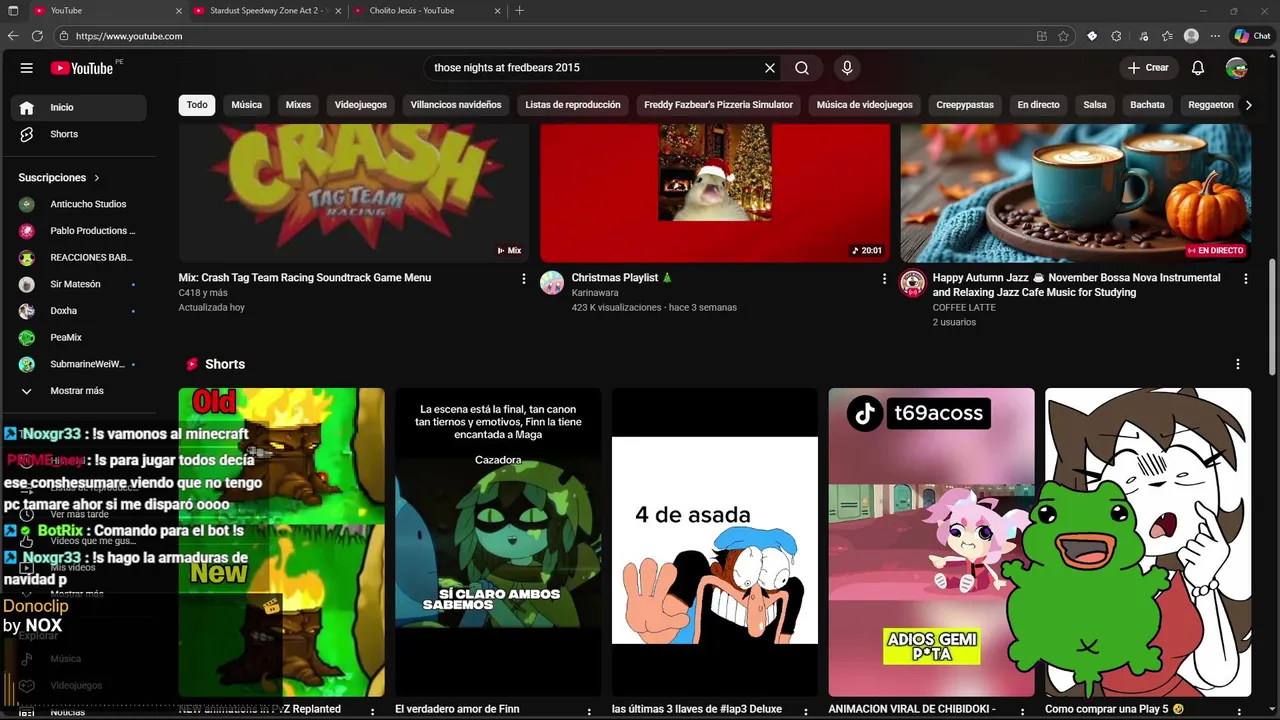
Task: Reload the page
Action: point(37,36)
